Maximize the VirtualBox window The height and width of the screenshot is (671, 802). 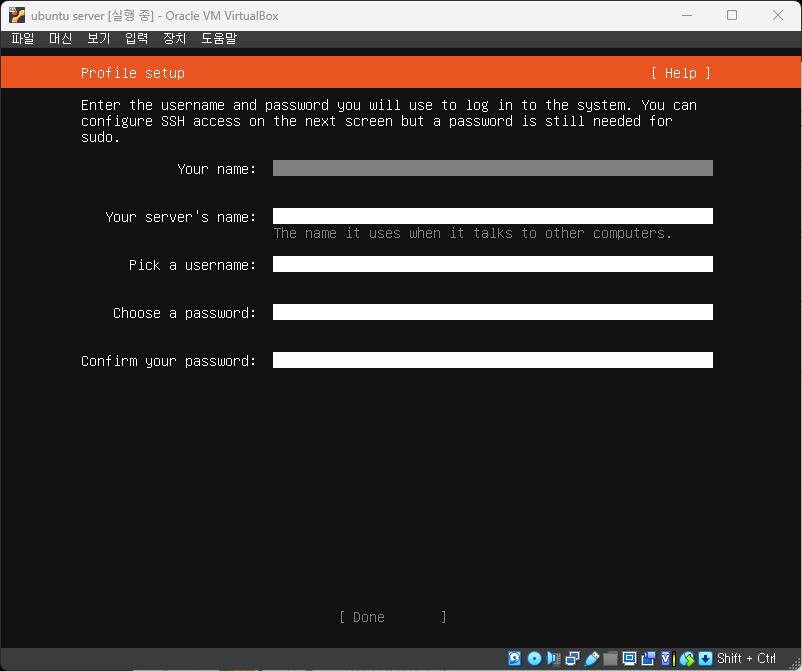coord(732,15)
